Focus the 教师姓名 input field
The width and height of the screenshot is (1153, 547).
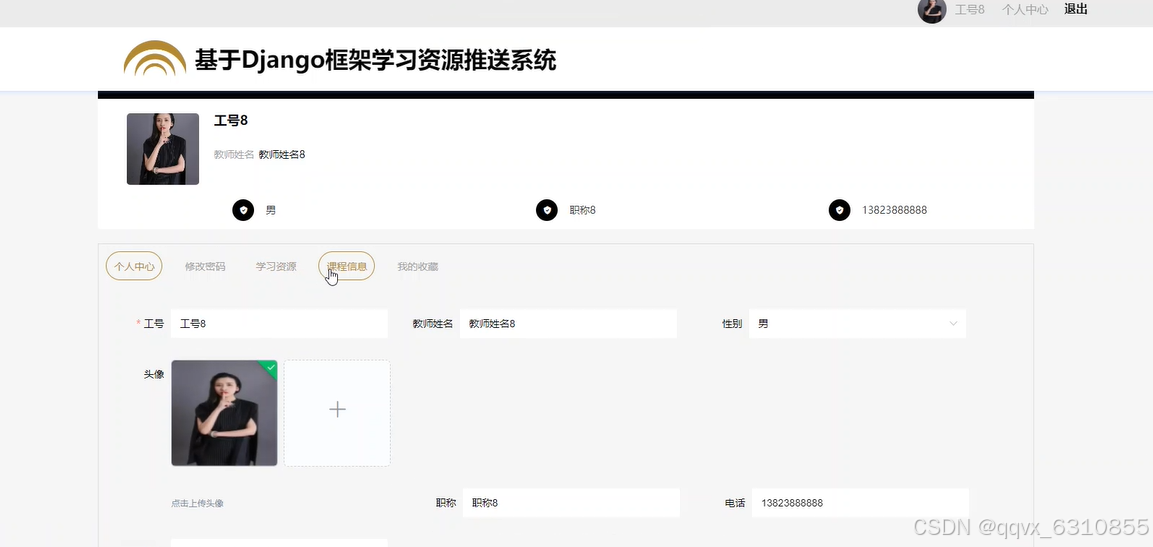click(x=568, y=323)
